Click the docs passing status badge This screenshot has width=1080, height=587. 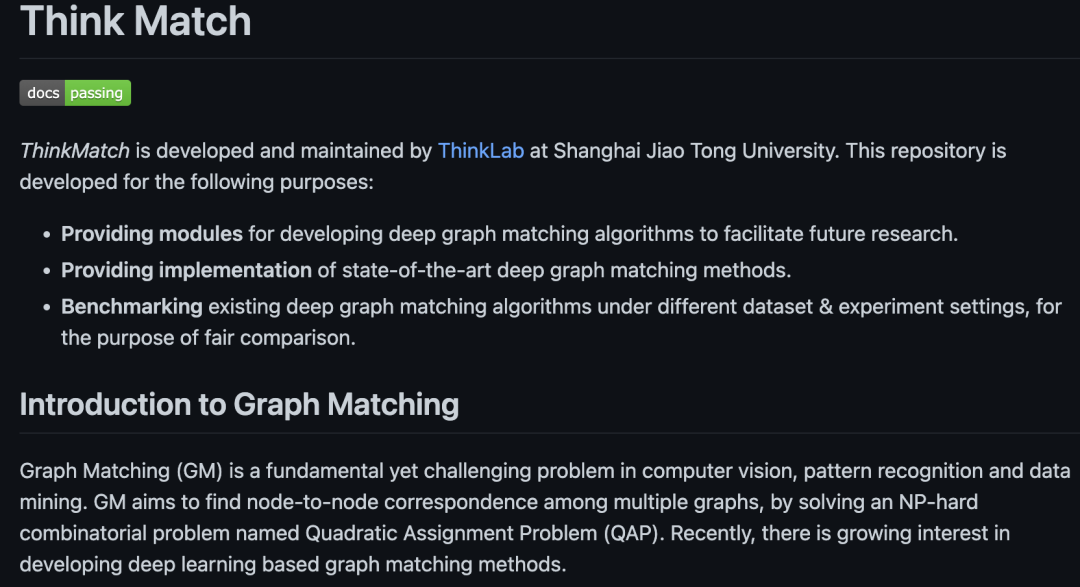(x=75, y=93)
